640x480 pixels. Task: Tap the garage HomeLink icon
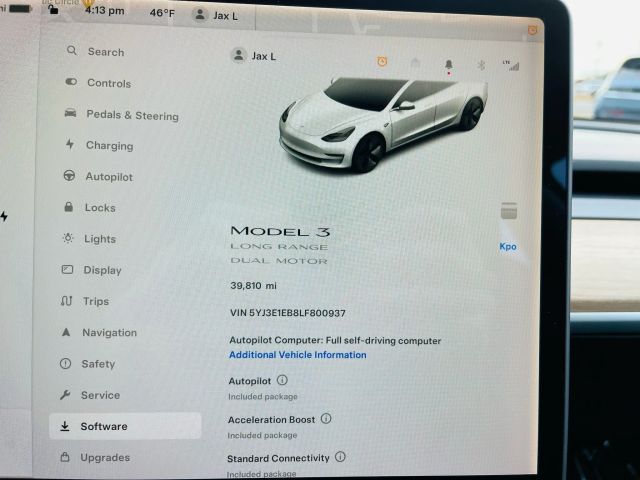pos(415,63)
